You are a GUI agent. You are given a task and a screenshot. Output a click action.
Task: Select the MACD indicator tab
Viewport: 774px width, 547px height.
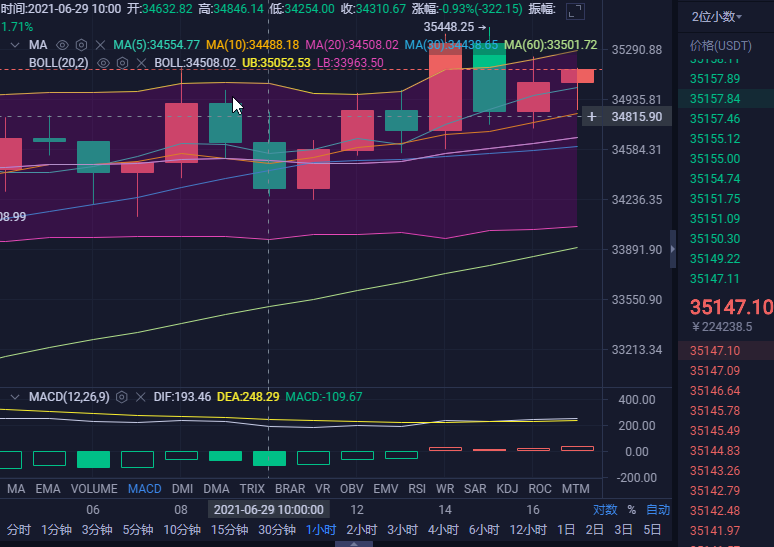145,489
